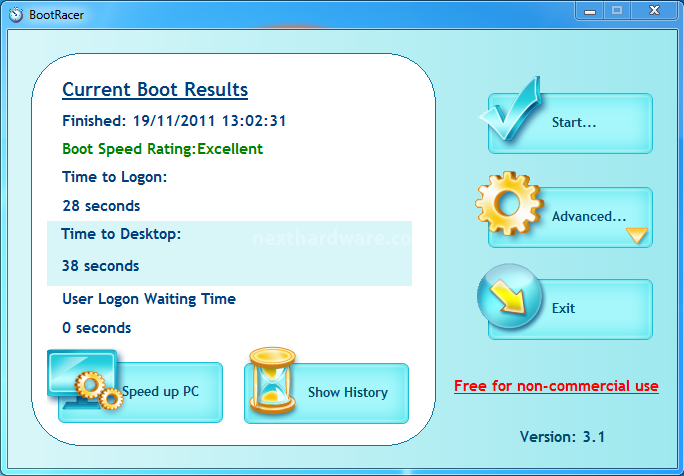The height and width of the screenshot is (476, 684).
Task: Minimize the BootRacer window
Action: (x=590, y=10)
